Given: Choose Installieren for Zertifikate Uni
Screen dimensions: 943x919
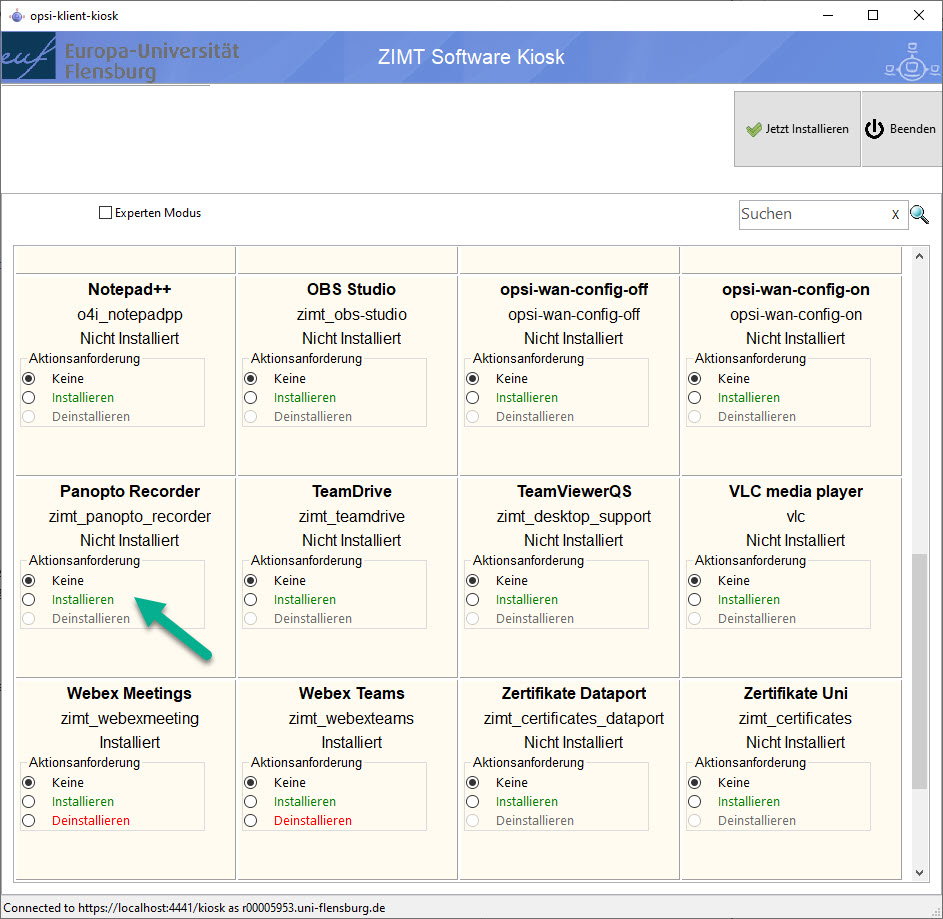Looking at the screenshot, I should [x=695, y=802].
